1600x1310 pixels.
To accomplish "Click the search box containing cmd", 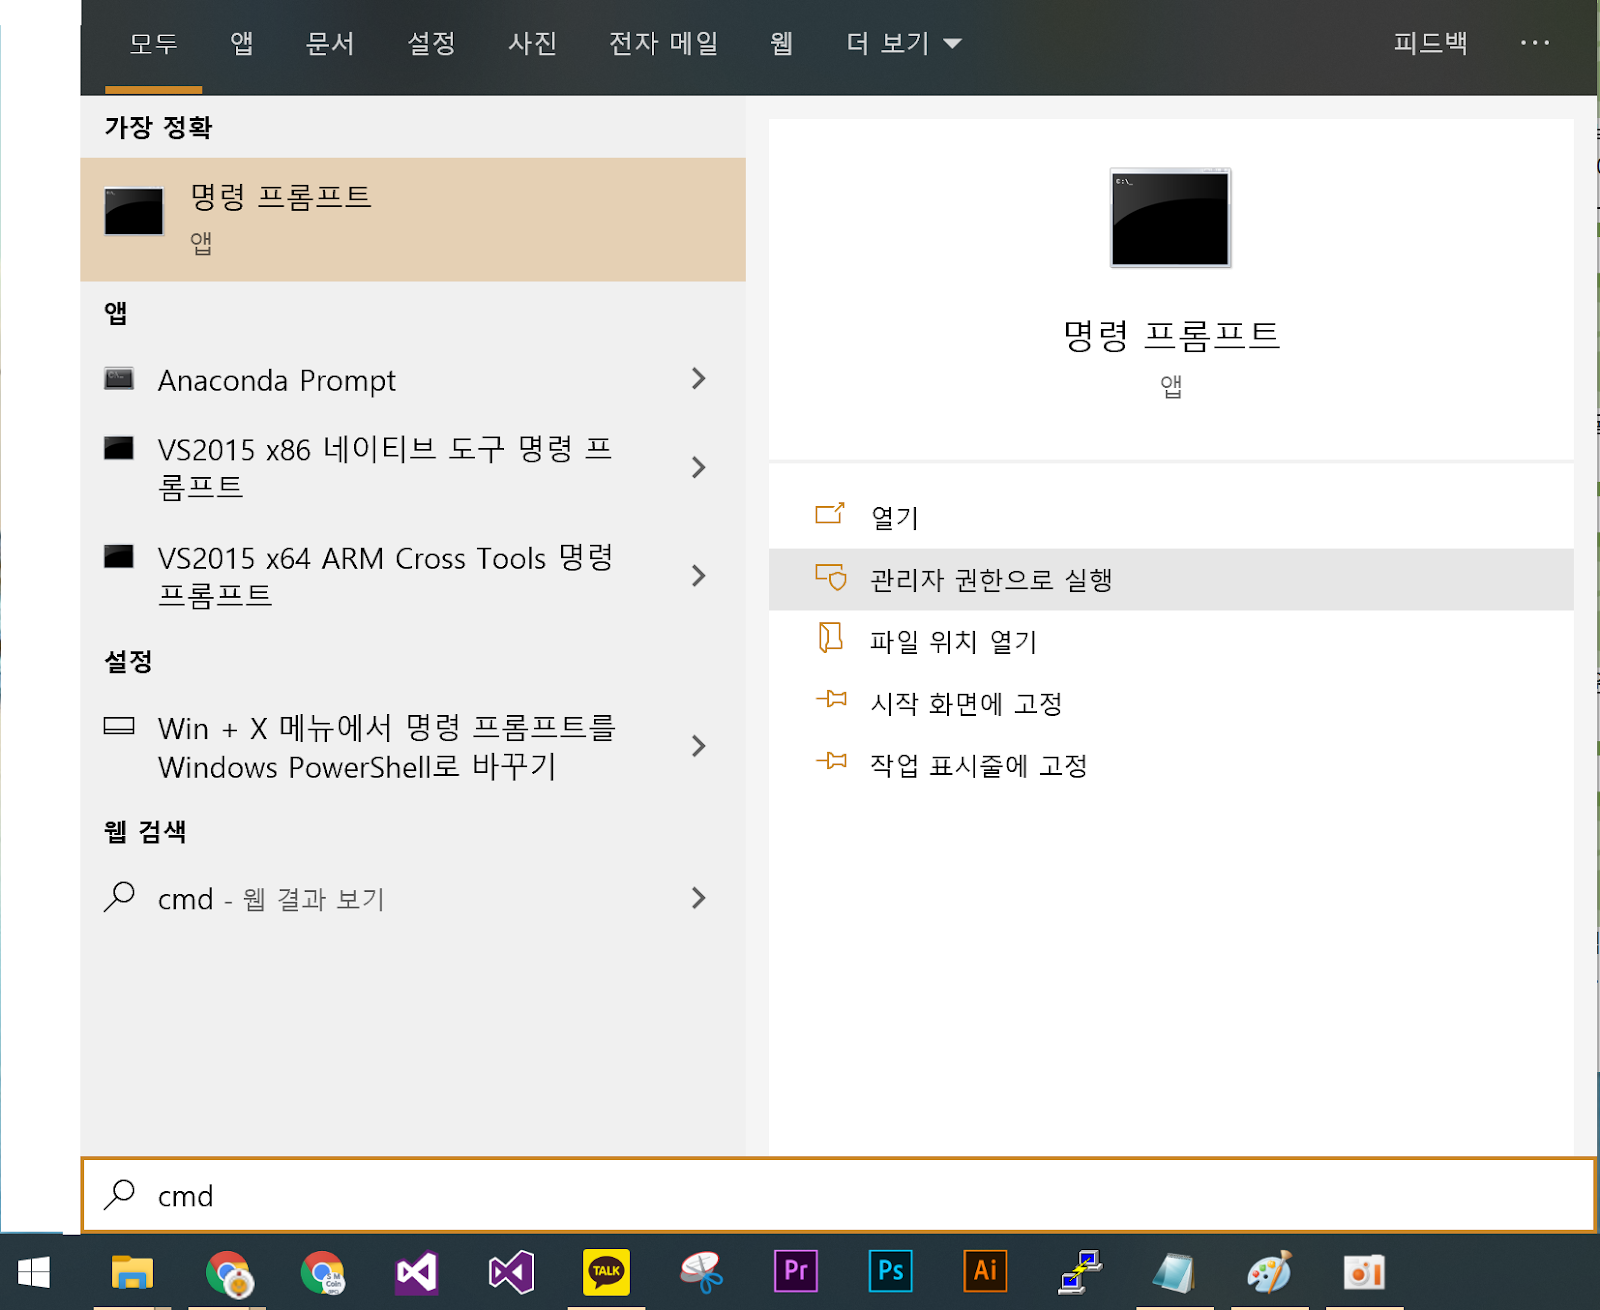I will pos(838,1195).
